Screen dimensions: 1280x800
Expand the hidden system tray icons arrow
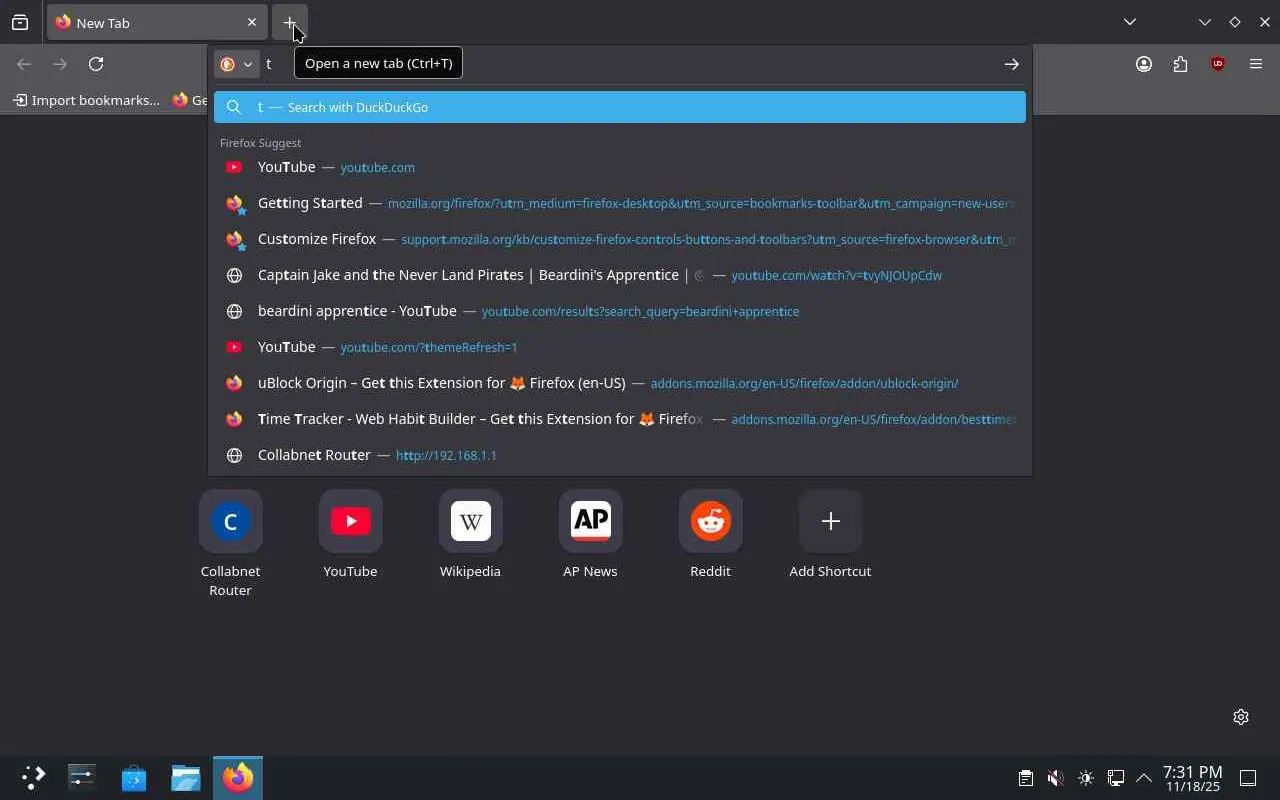pos(1144,778)
